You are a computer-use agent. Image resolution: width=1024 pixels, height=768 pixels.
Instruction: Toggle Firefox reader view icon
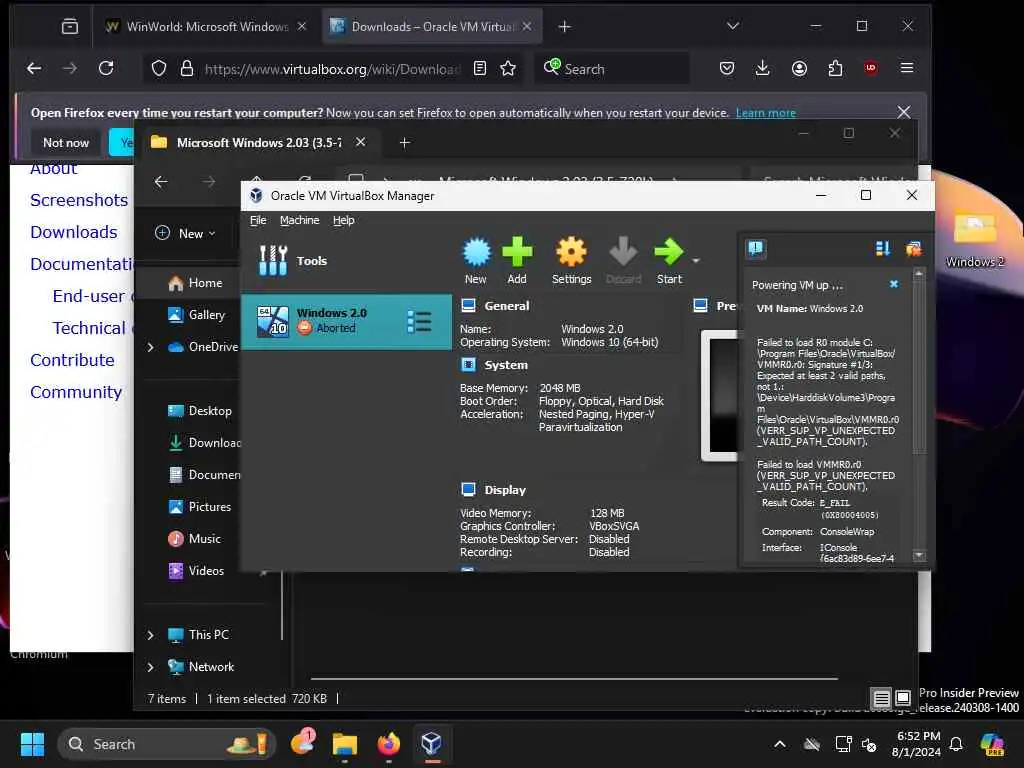[x=480, y=69]
